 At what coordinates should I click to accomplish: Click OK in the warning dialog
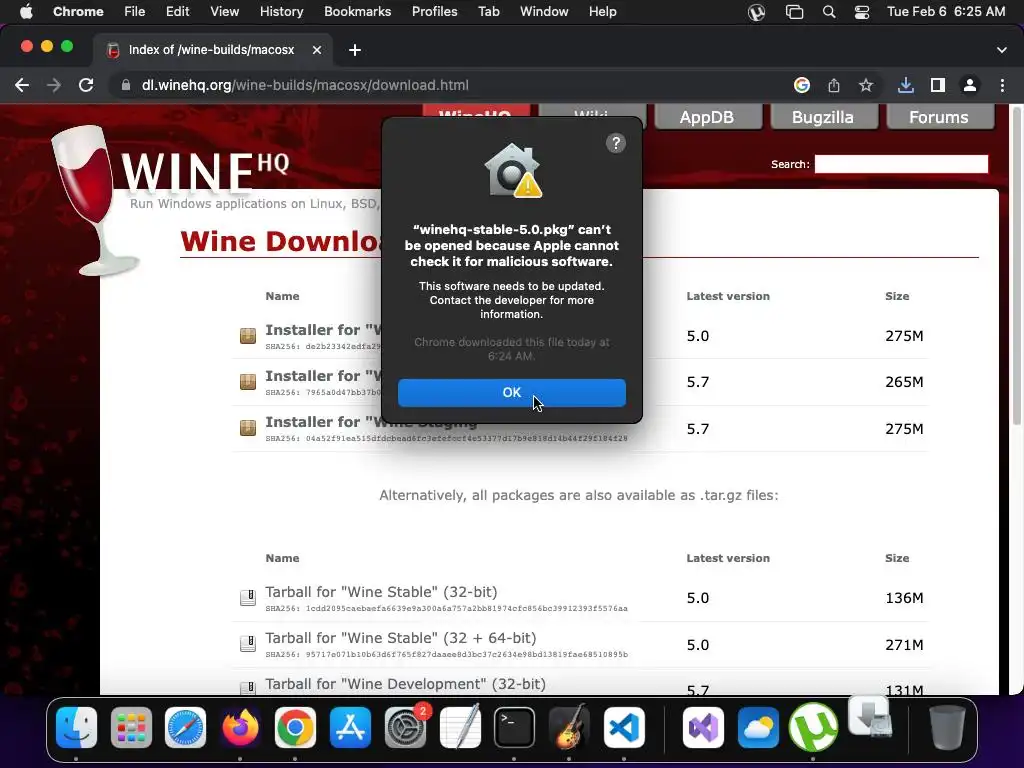coord(511,392)
